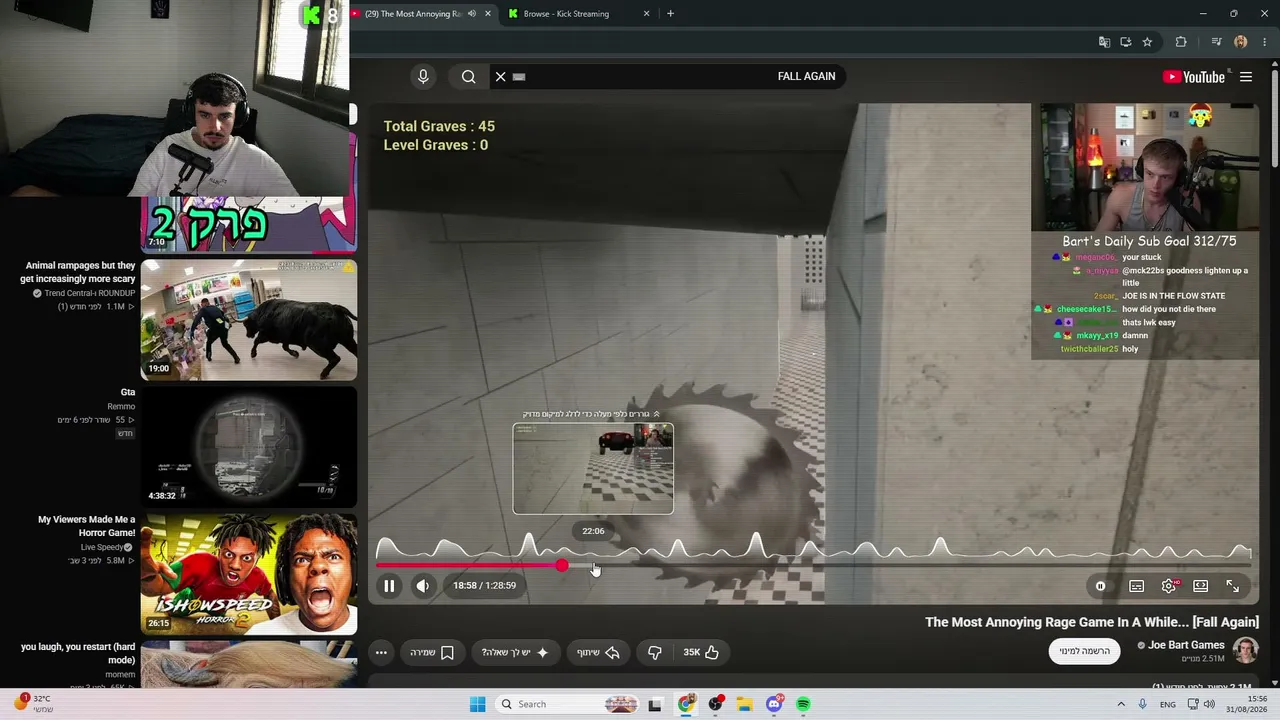Open more actions three-dot menu under video
The width and height of the screenshot is (1280, 720).
[381, 652]
